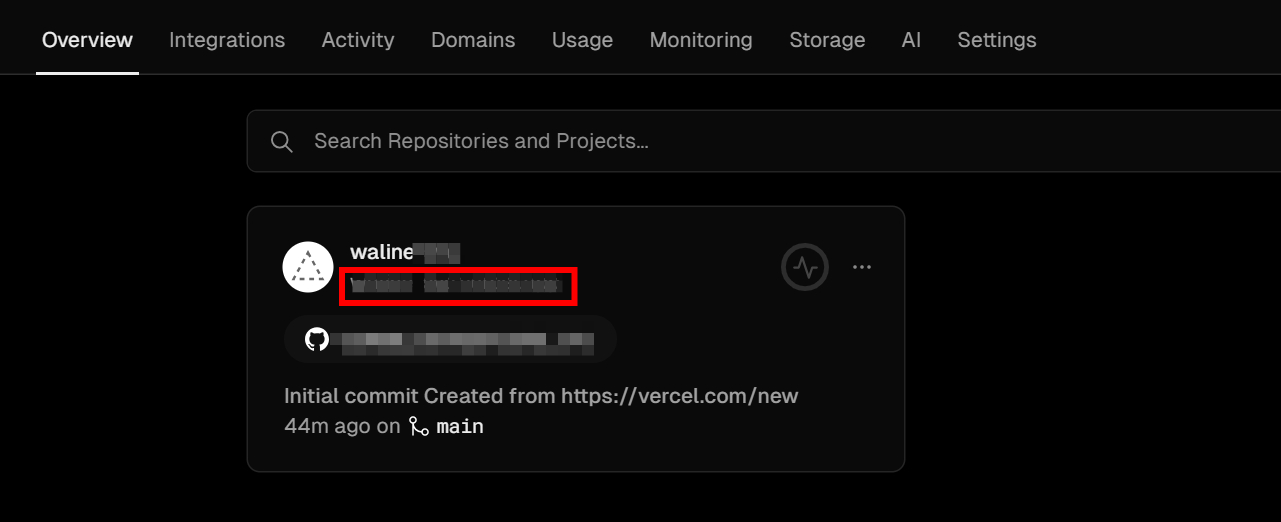Open the Initial commit message link
This screenshot has width=1281, height=522.
541,396
